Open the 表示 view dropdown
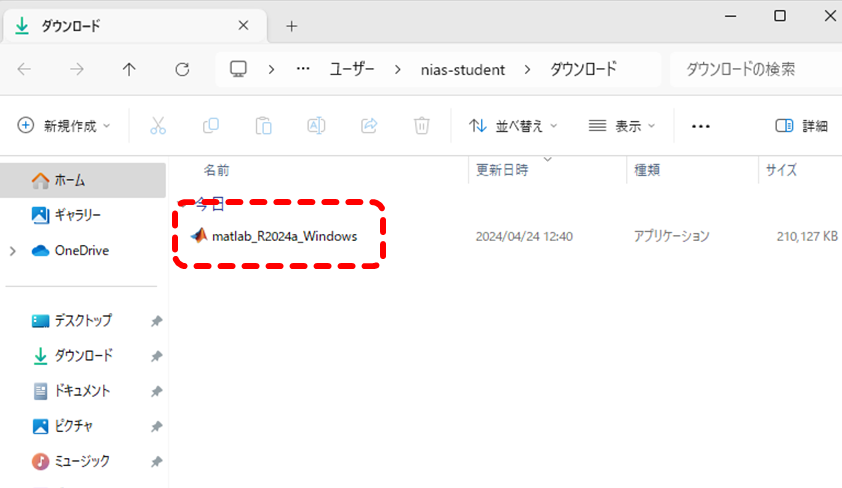 [x=622, y=126]
